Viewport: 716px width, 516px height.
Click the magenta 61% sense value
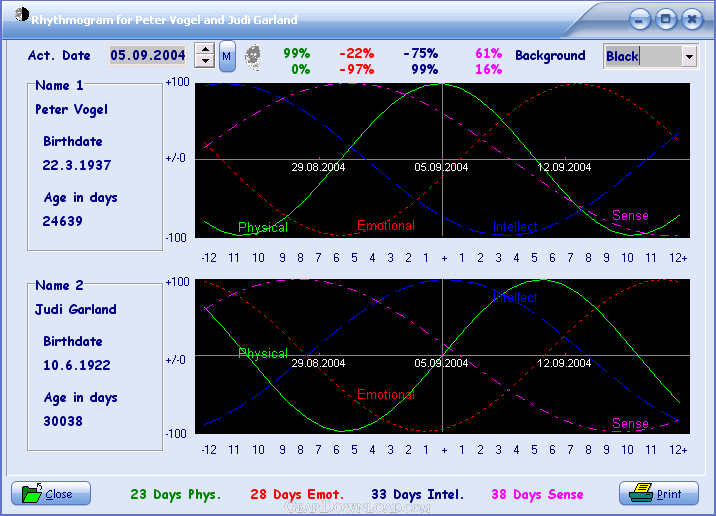[x=489, y=53]
